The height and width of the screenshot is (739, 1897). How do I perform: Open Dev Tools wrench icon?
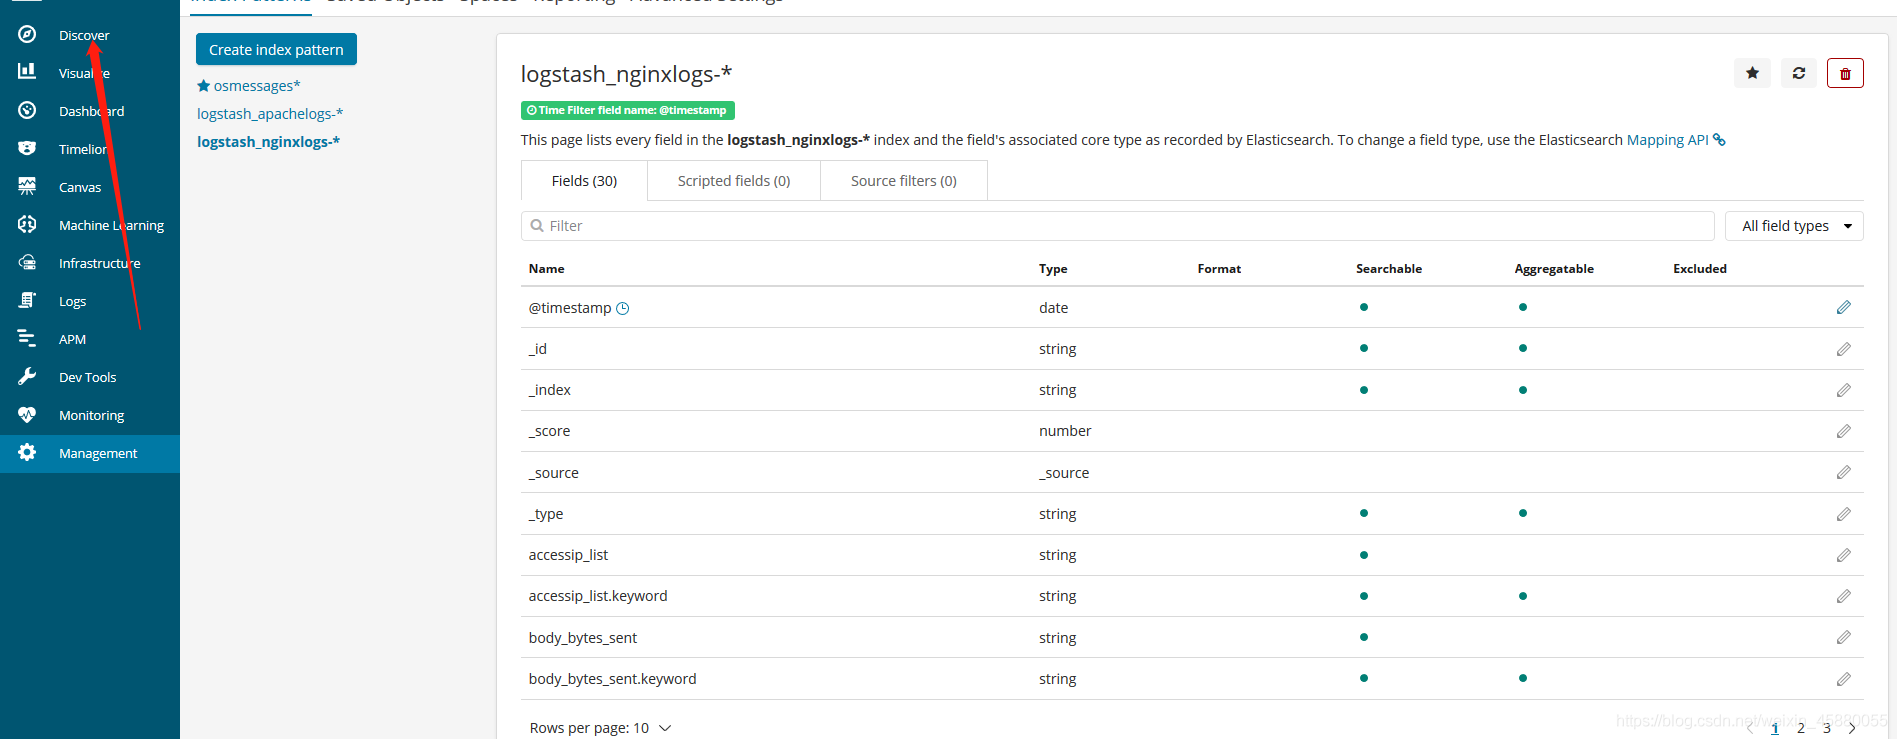pos(27,377)
